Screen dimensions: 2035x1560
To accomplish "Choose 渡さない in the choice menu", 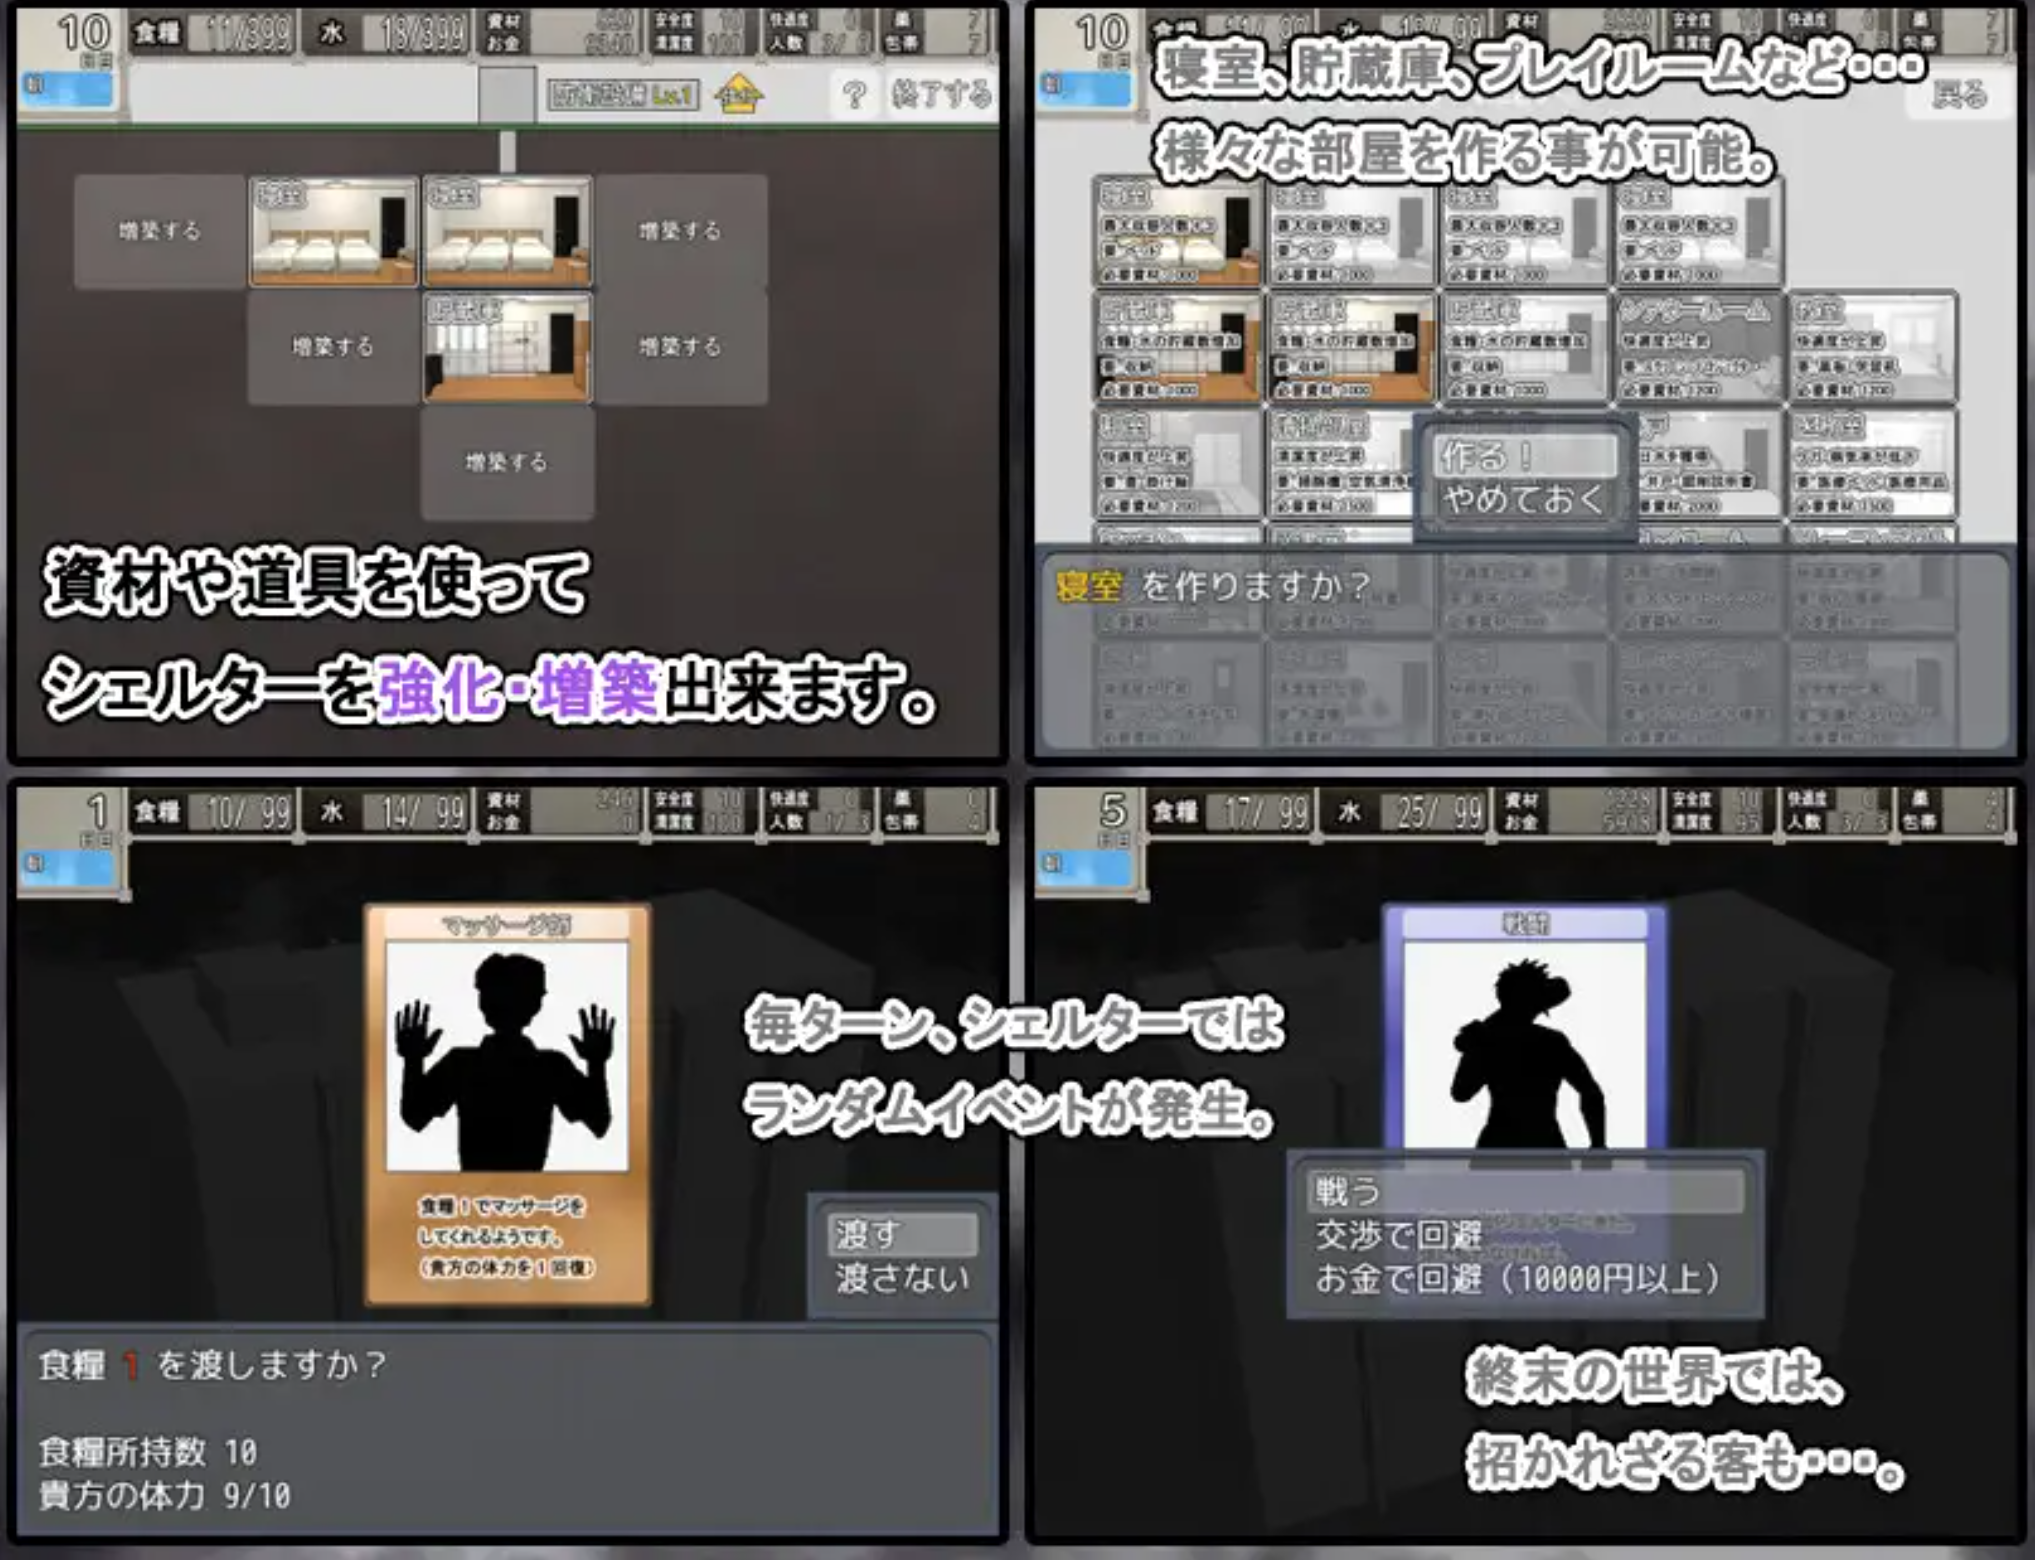I will pos(902,1278).
